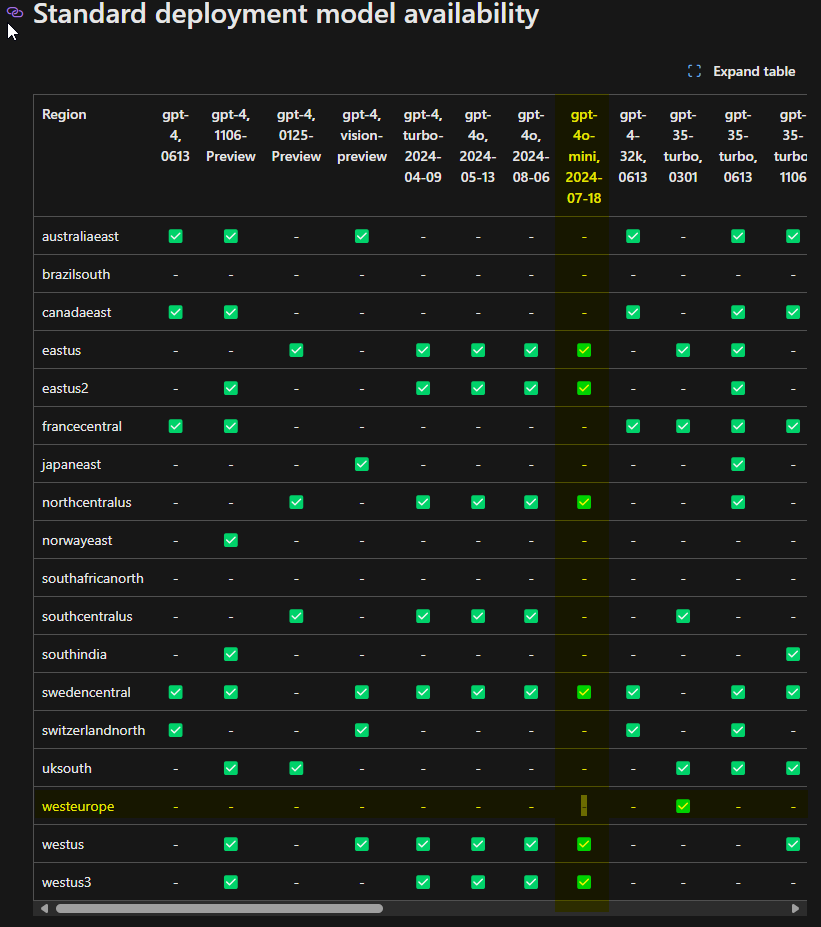Click the 'southcentralus' region name
The image size is (821, 927).
87,617
